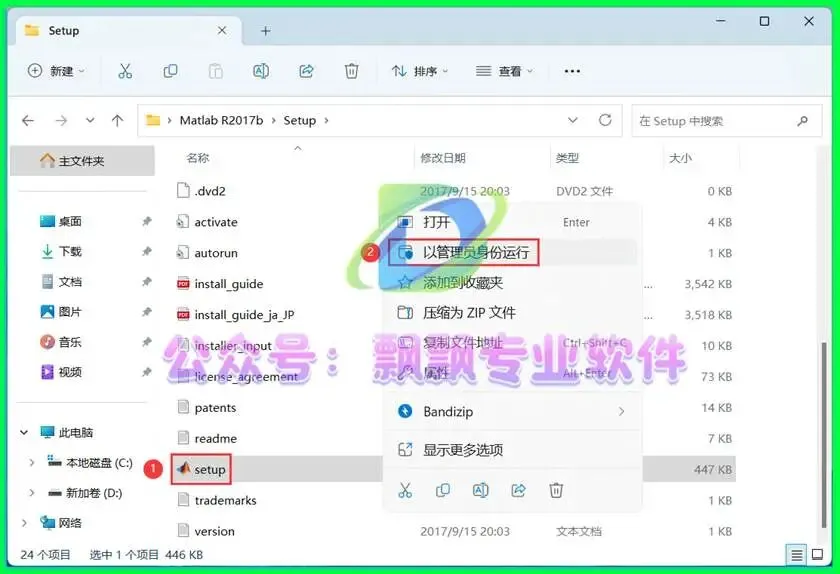Choose 添加到收藏夹 in context menu
This screenshot has width=840, height=574.
coord(513,282)
